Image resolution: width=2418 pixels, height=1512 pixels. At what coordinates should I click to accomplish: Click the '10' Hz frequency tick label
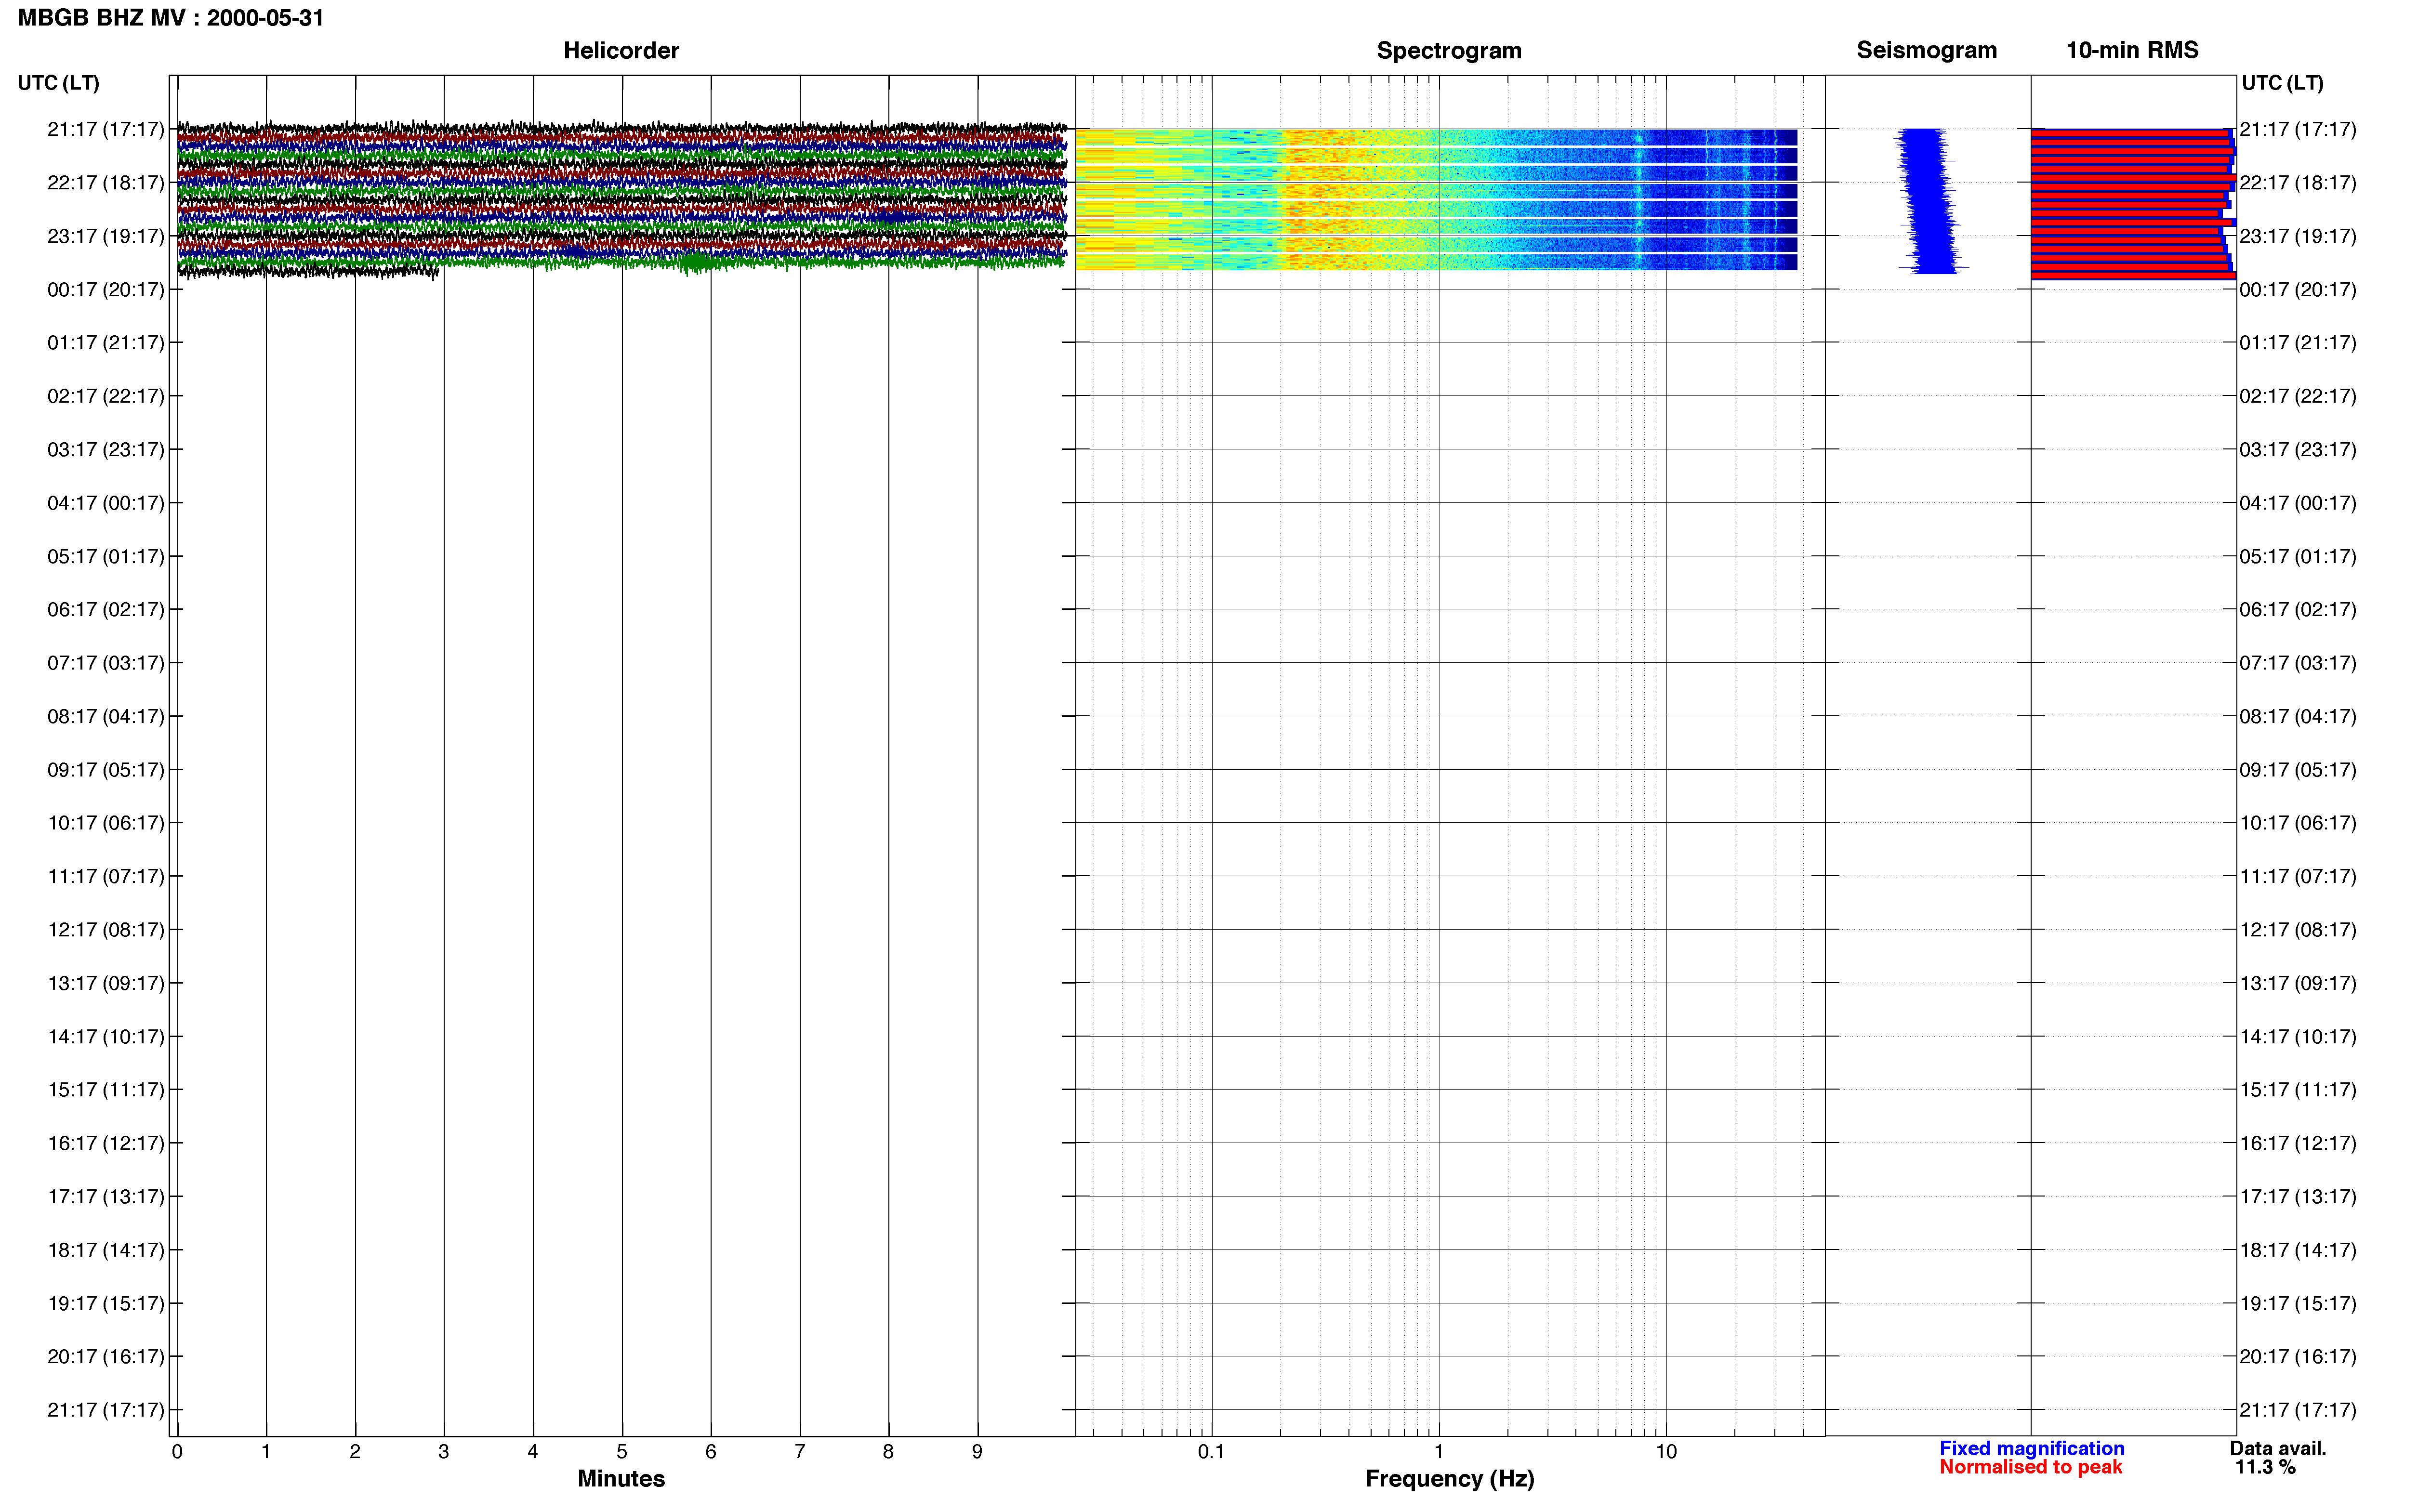[x=1666, y=1452]
